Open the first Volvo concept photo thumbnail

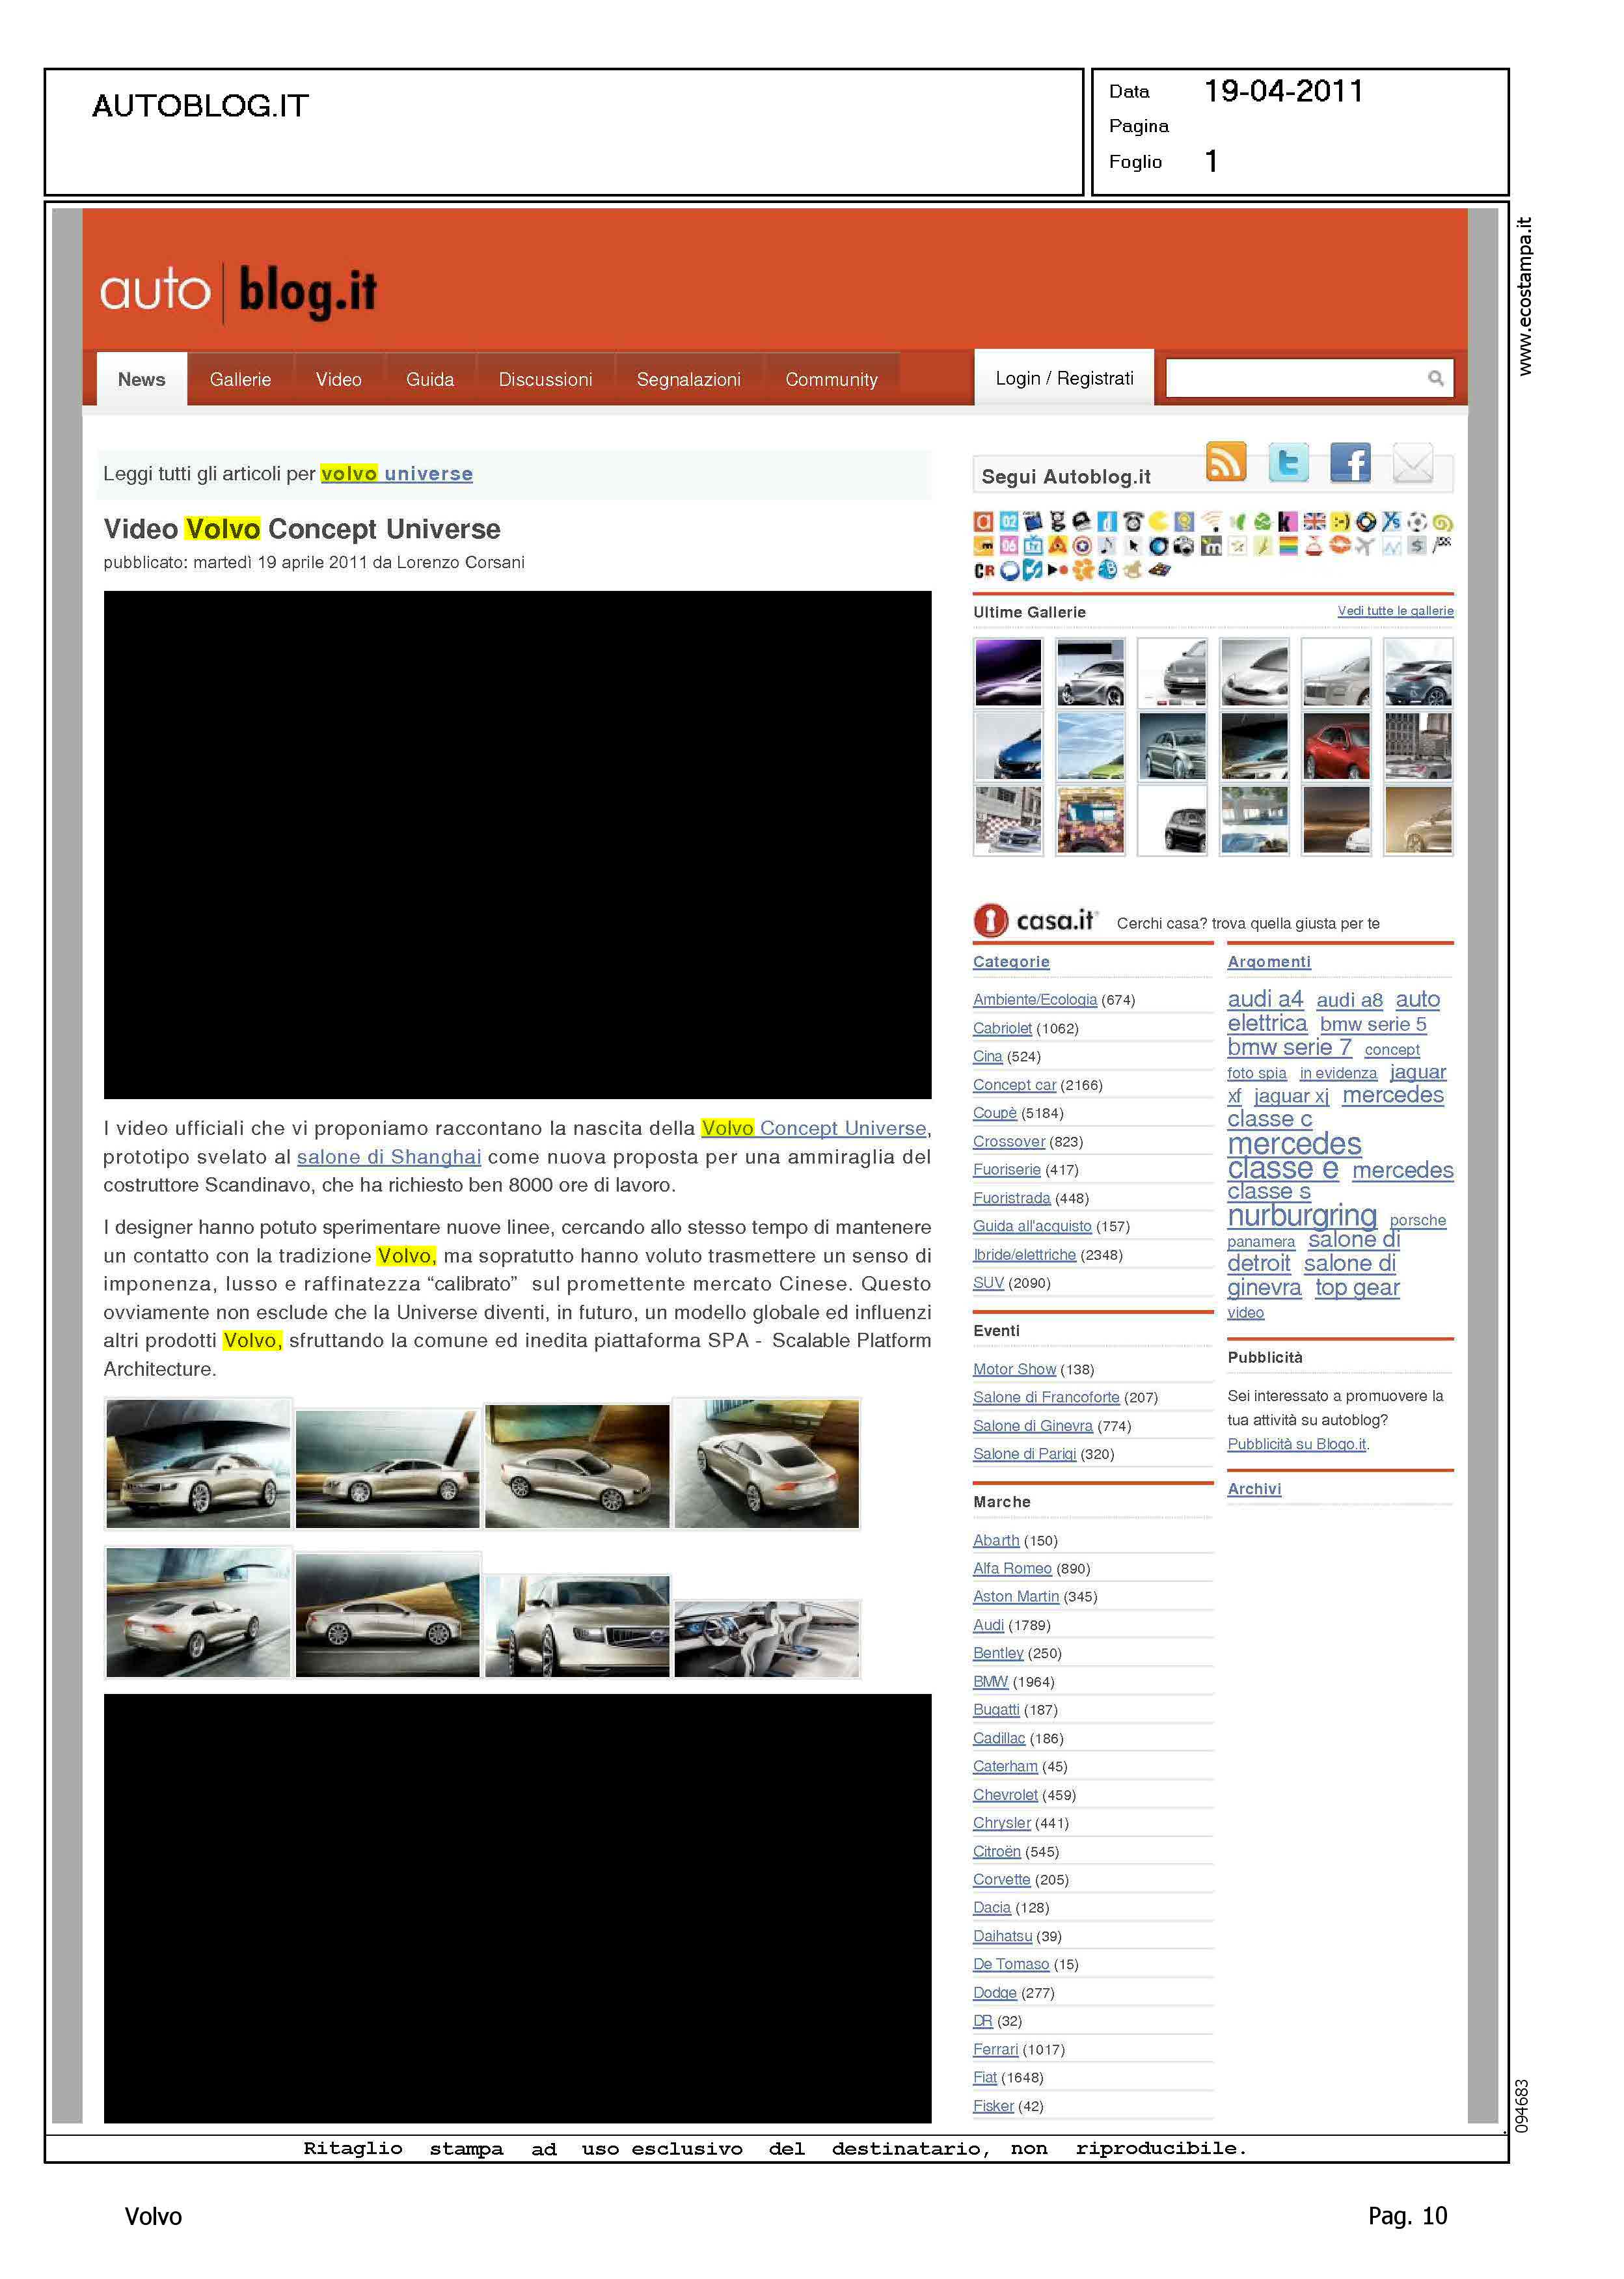pyautogui.click(x=198, y=1463)
